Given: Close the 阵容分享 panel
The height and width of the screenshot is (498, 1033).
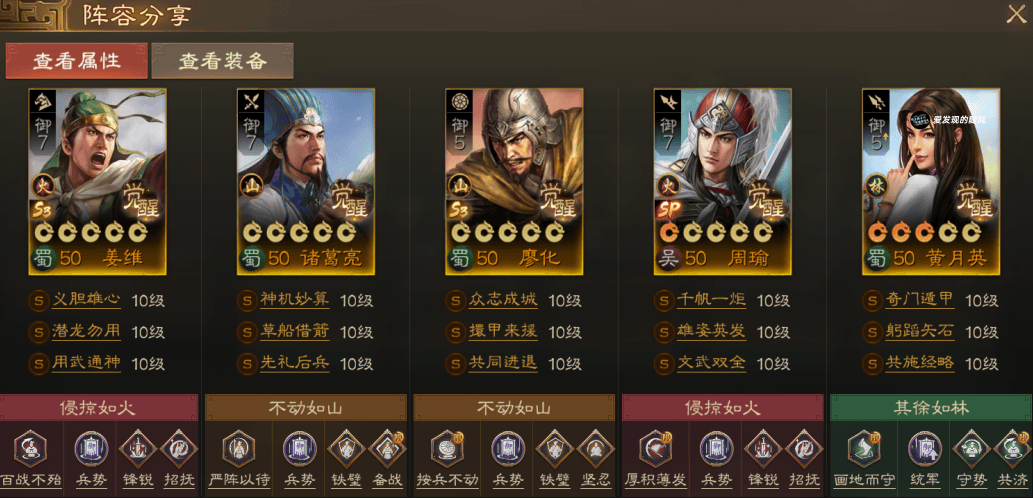Looking at the screenshot, I should (1017, 14).
